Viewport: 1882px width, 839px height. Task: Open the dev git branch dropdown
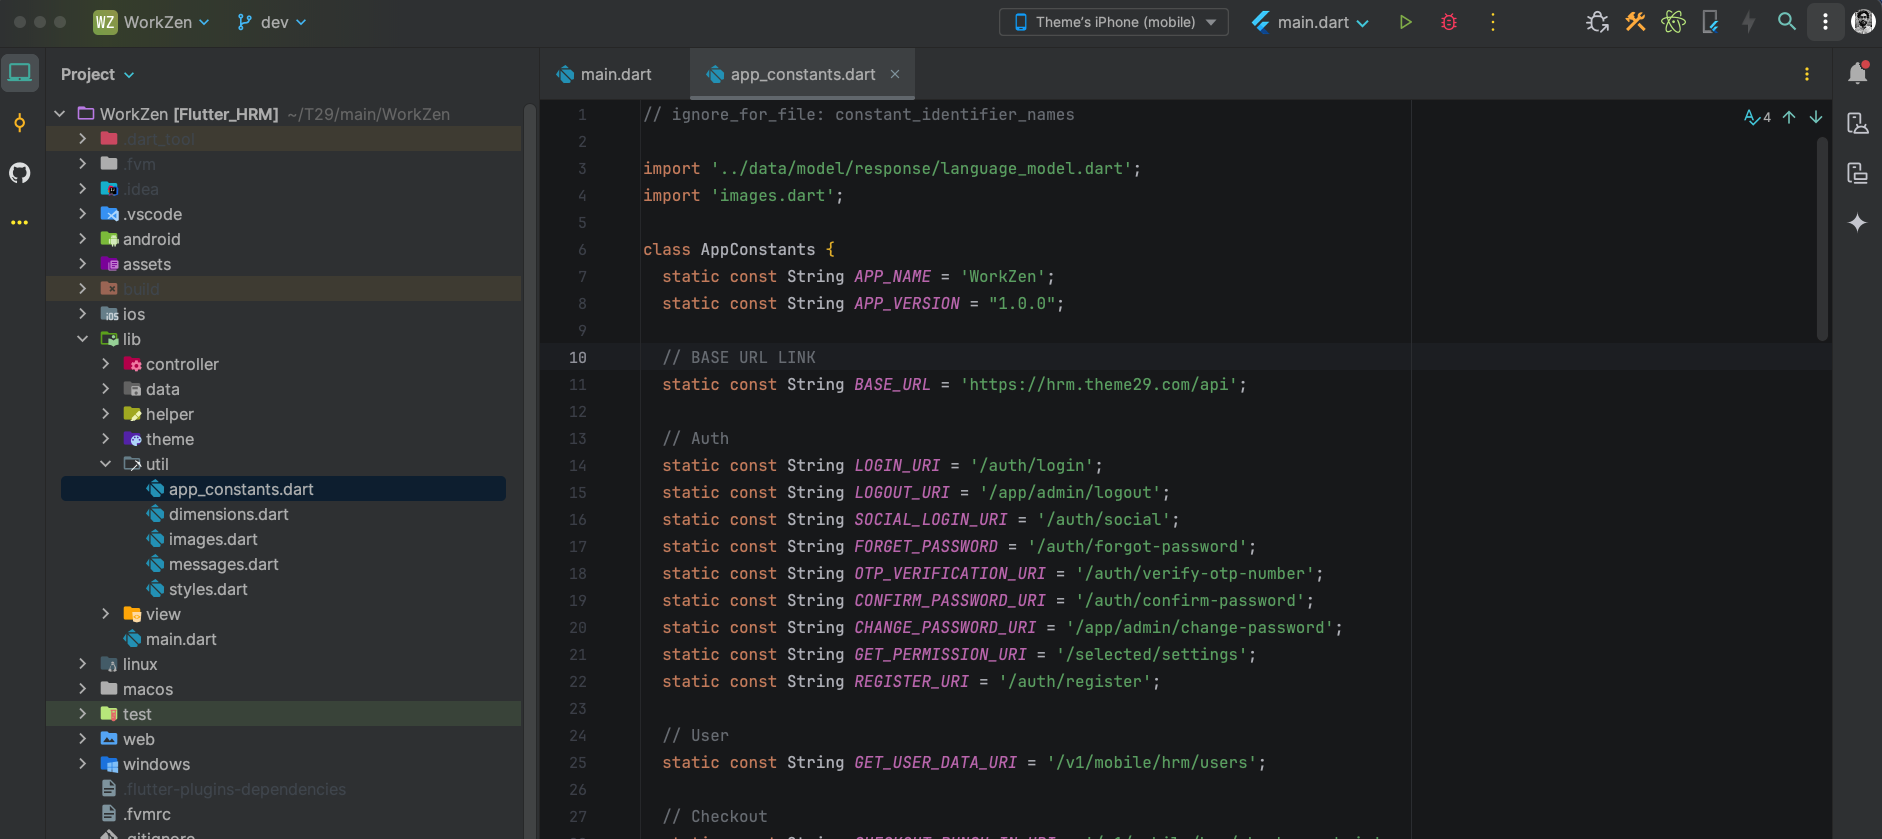pos(272,22)
